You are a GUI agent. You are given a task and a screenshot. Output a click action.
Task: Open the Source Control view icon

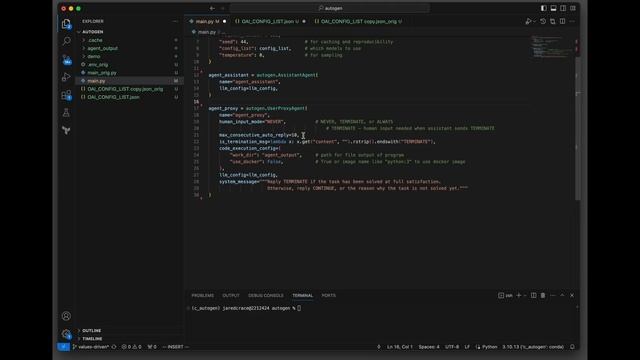pyautogui.click(x=66, y=59)
